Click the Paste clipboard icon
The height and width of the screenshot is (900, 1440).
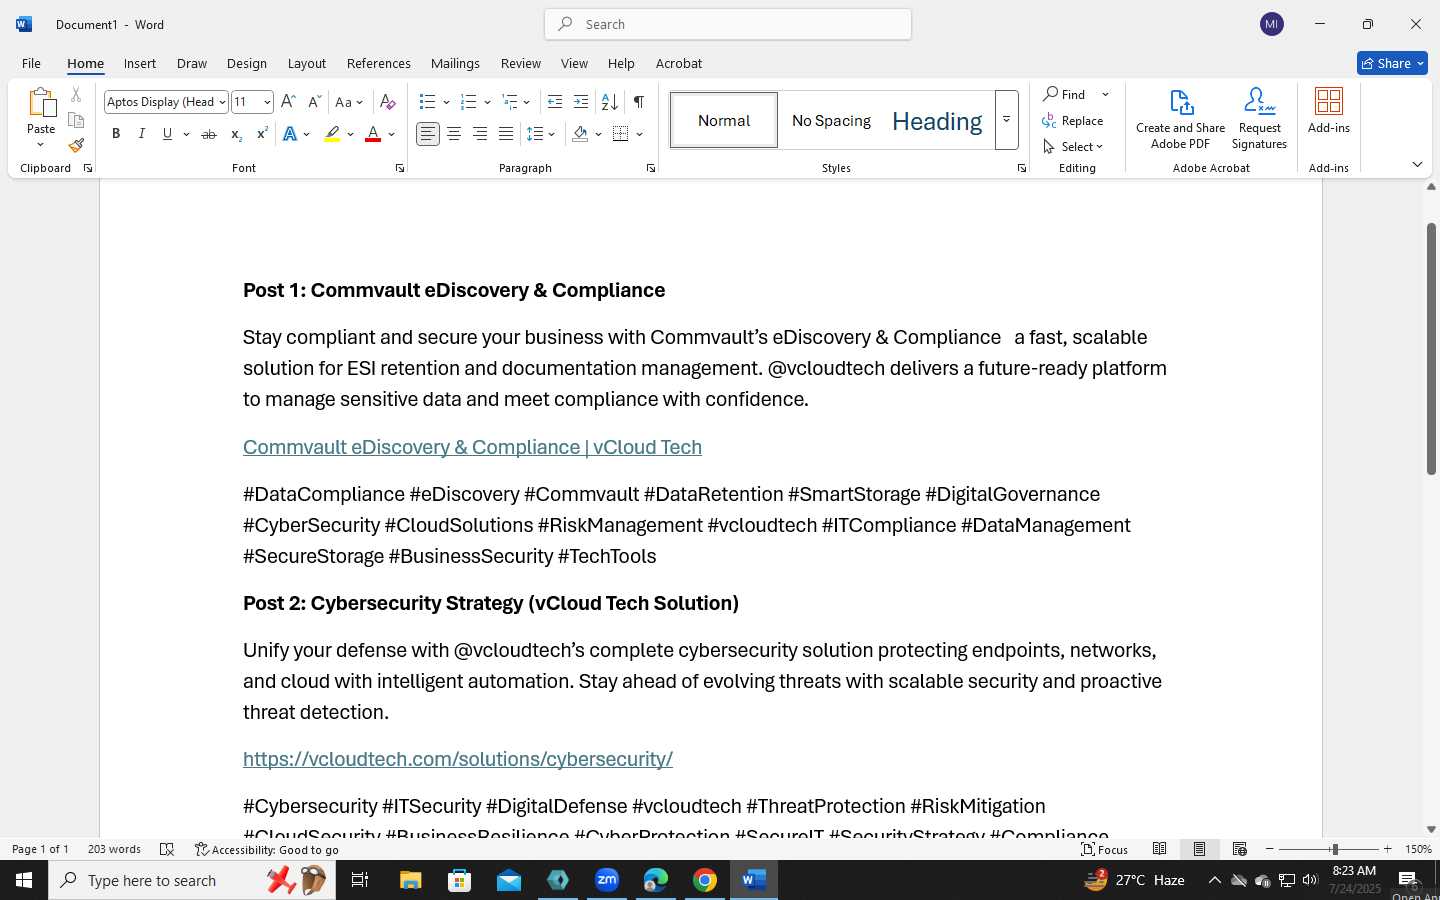(x=41, y=103)
